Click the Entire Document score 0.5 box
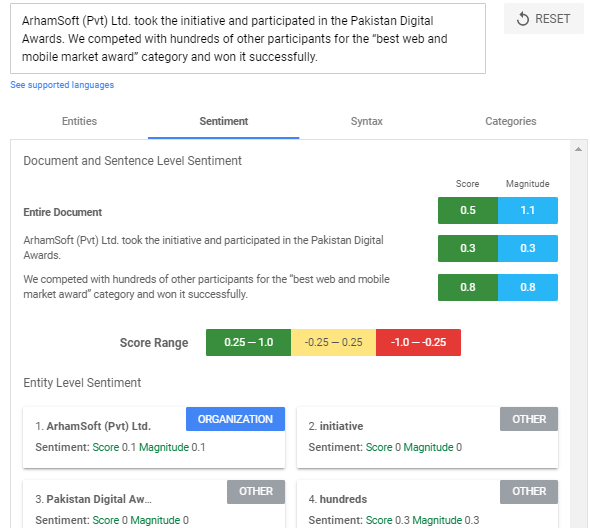590x528 pixels. 468,210
